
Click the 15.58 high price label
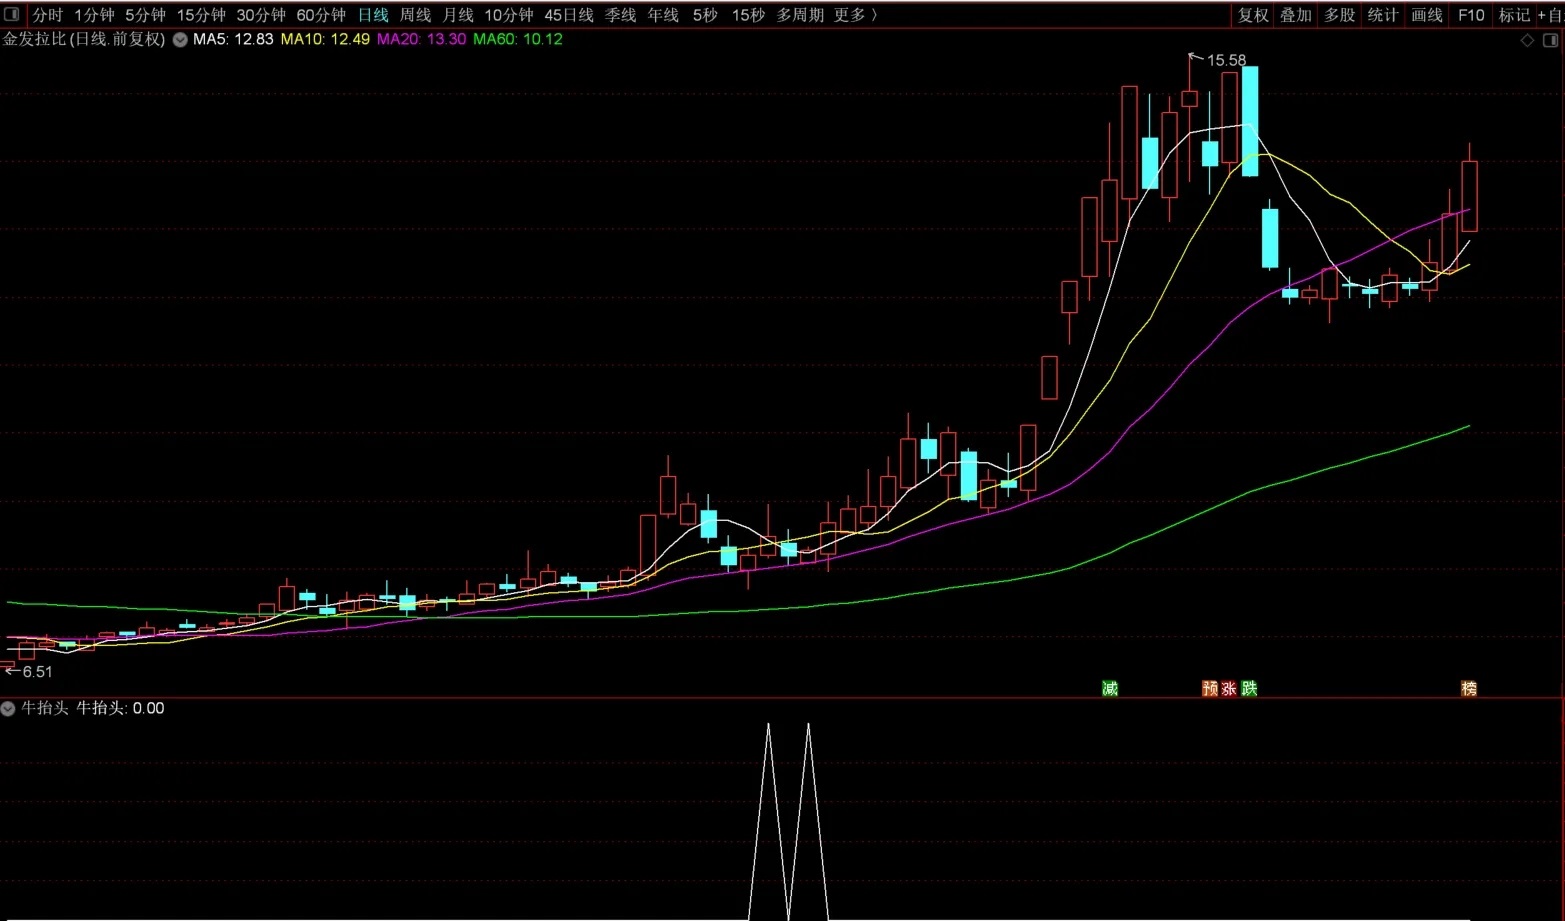[x=1226, y=61]
